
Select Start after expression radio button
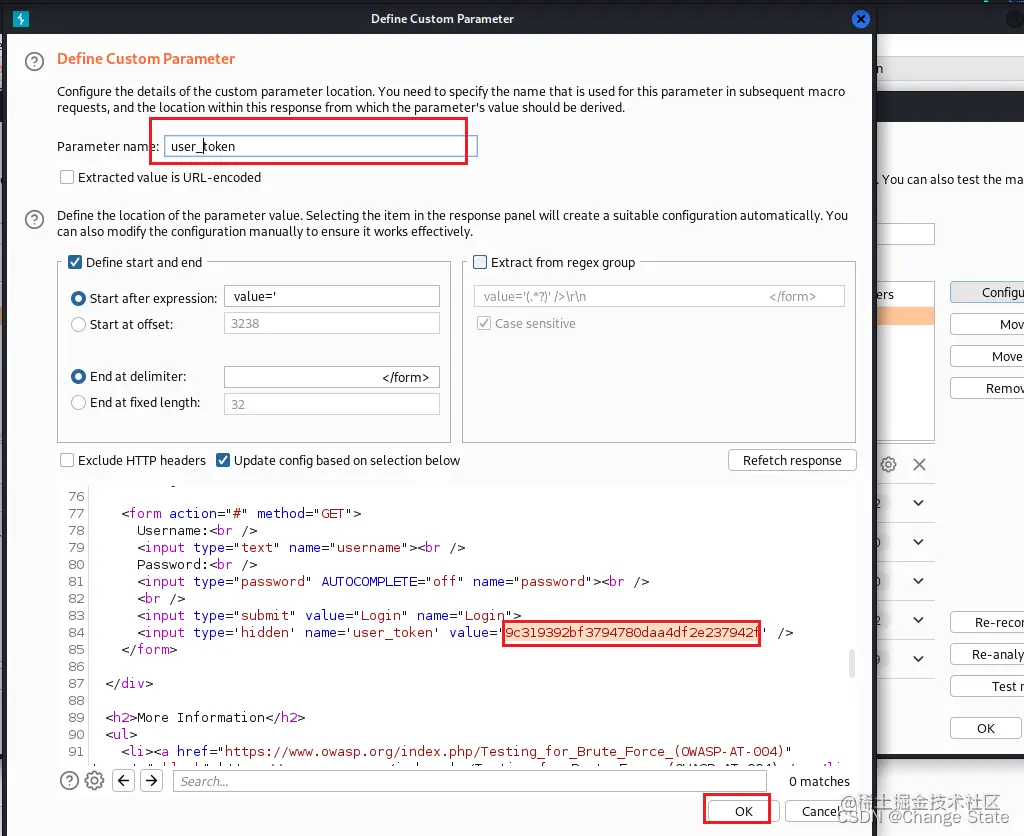coord(78,298)
